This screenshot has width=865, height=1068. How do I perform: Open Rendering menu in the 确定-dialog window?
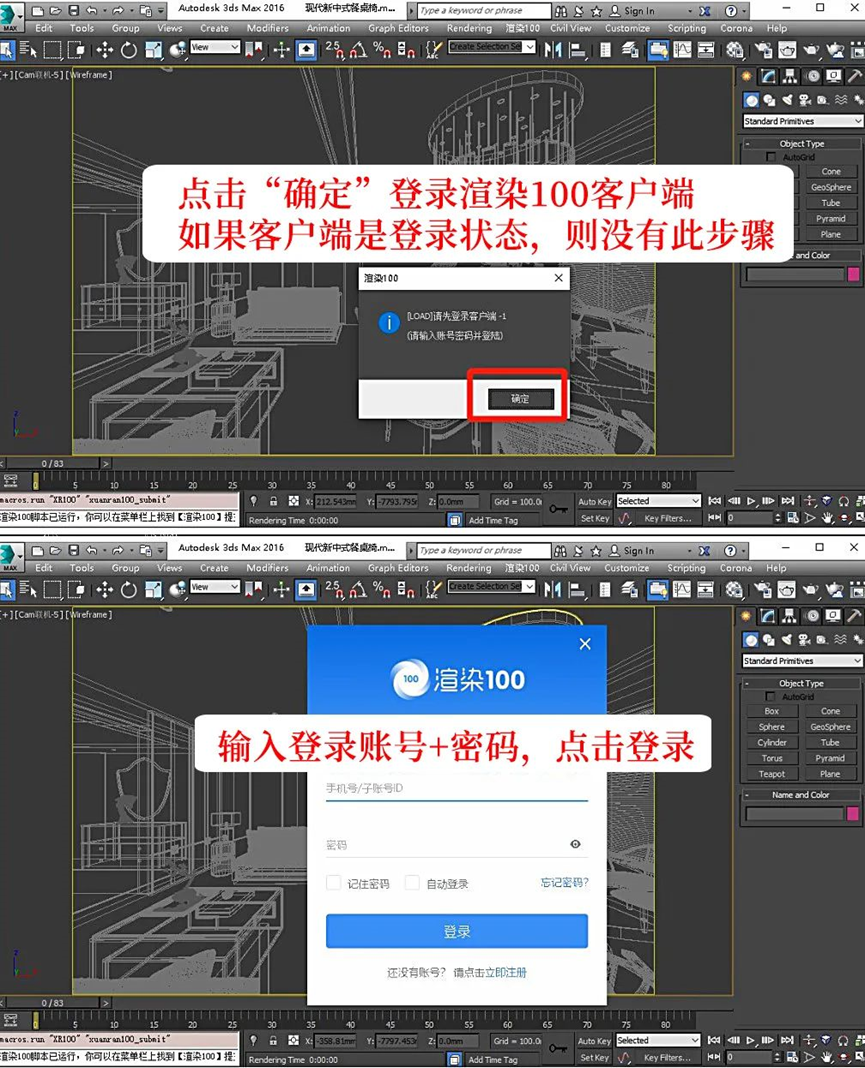pos(469,28)
